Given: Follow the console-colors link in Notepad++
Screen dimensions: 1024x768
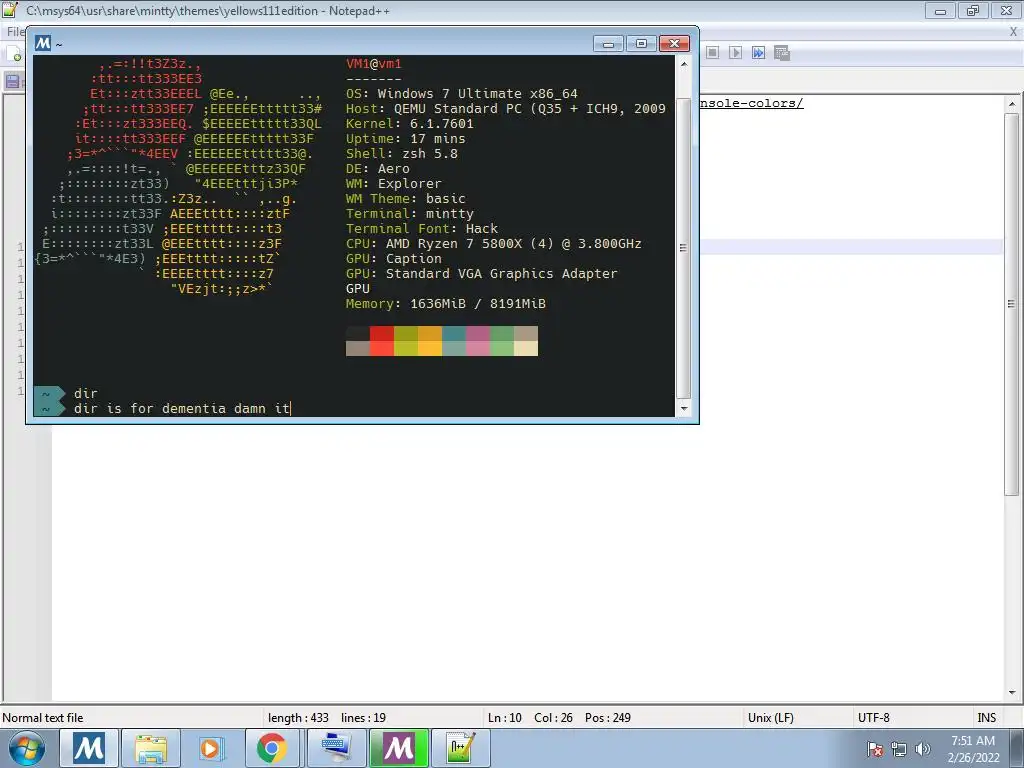Looking at the screenshot, I should 751,103.
